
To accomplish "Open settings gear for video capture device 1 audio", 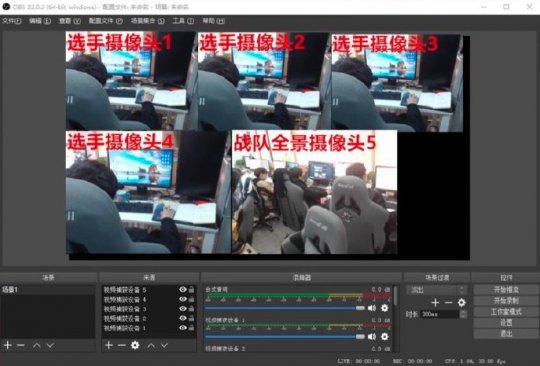I will coord(385,336).
